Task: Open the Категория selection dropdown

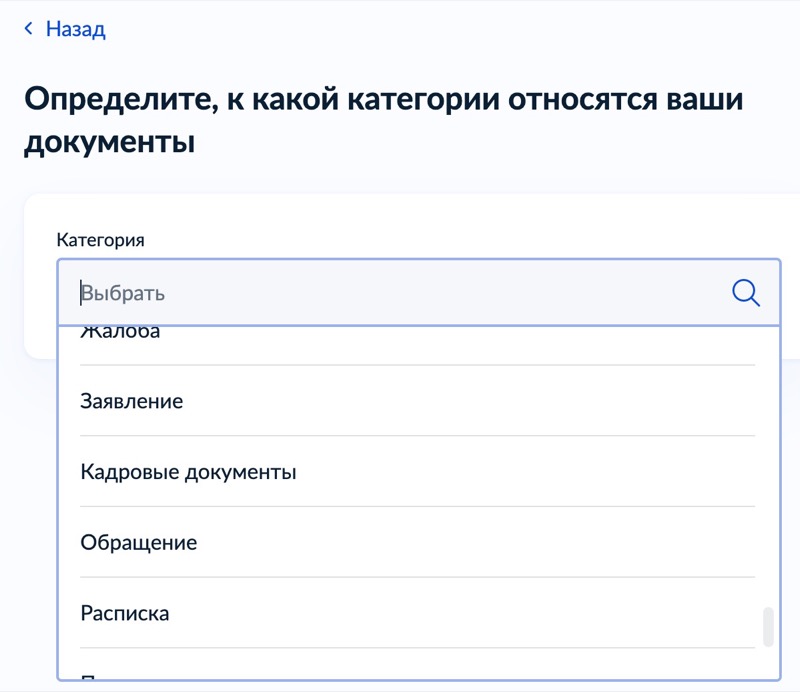Action: pyautogui.click(x=400, y=293)
